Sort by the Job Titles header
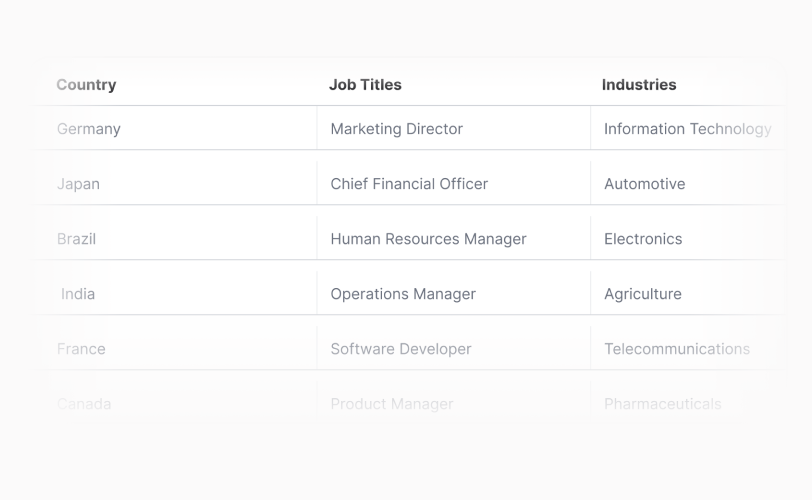812x500 pixels. pyautogui.click(x=365, y=85)
